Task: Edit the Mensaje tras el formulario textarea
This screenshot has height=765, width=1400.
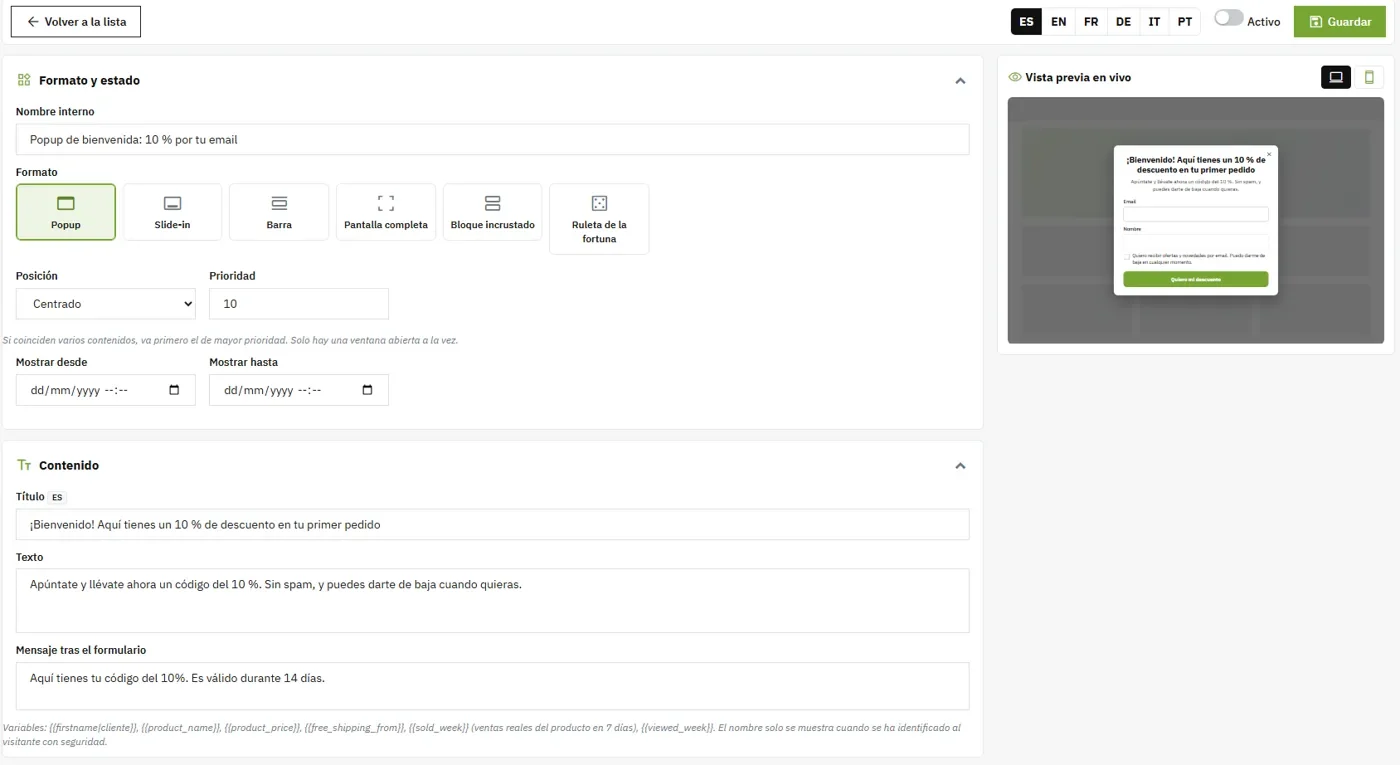Action: click(x=493, y=686)
